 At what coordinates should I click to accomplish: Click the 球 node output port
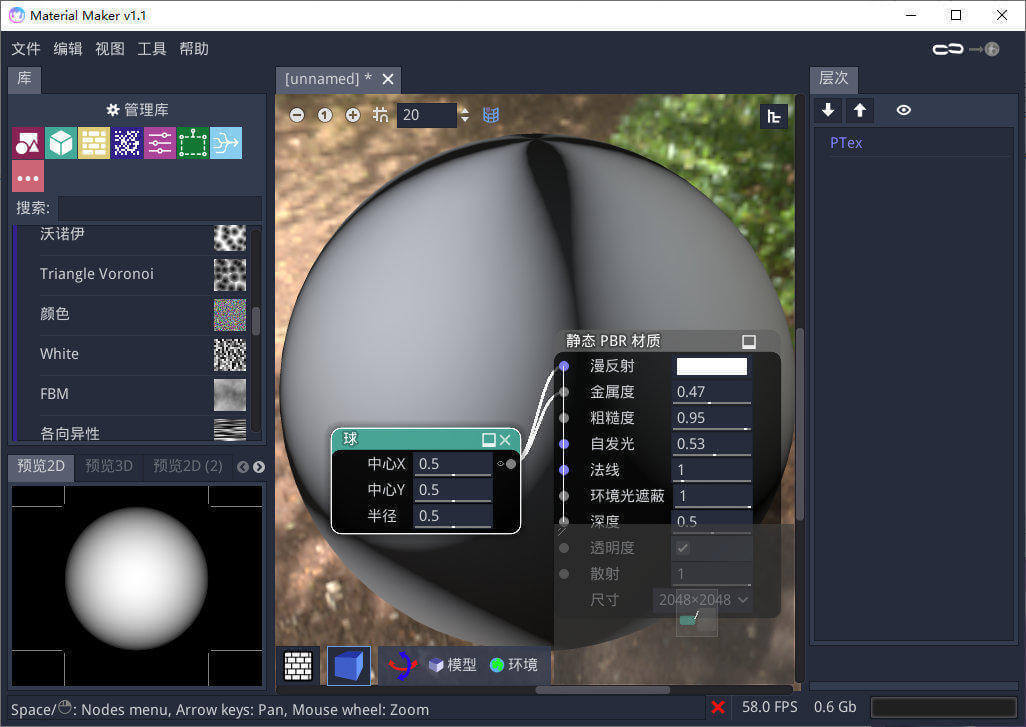click(x=510, y=464)
